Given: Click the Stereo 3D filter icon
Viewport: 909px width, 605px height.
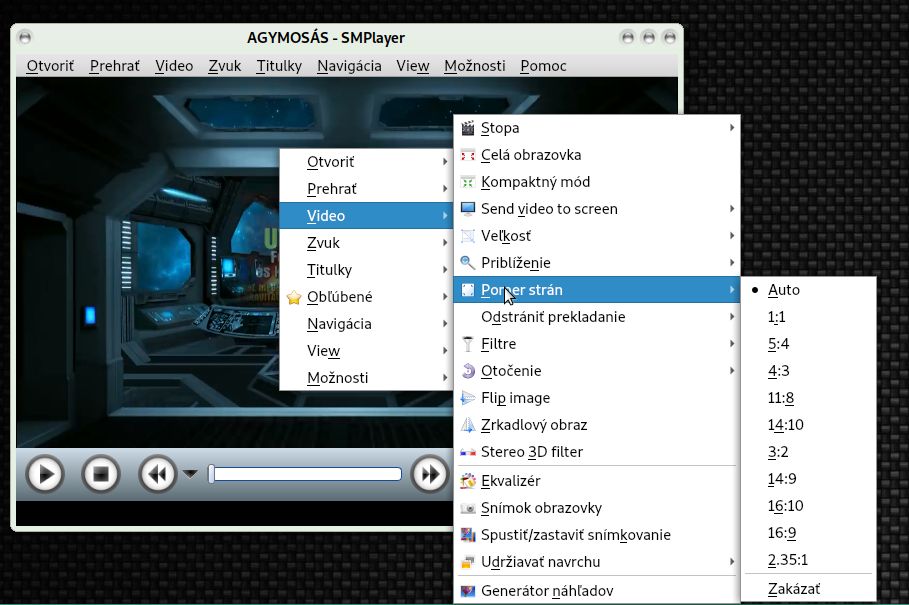Looking at the screenshot, I should pos(468,452).
